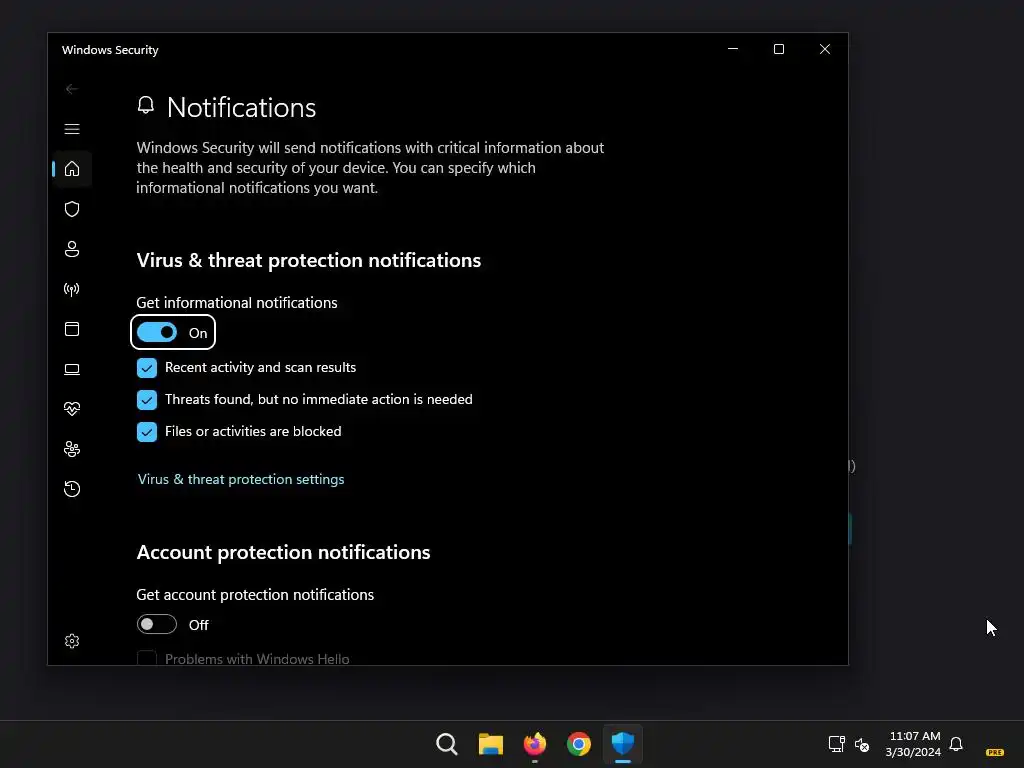1024x768 pixels.
Task: Open Device security laptop icon
Action: point(72,370)
